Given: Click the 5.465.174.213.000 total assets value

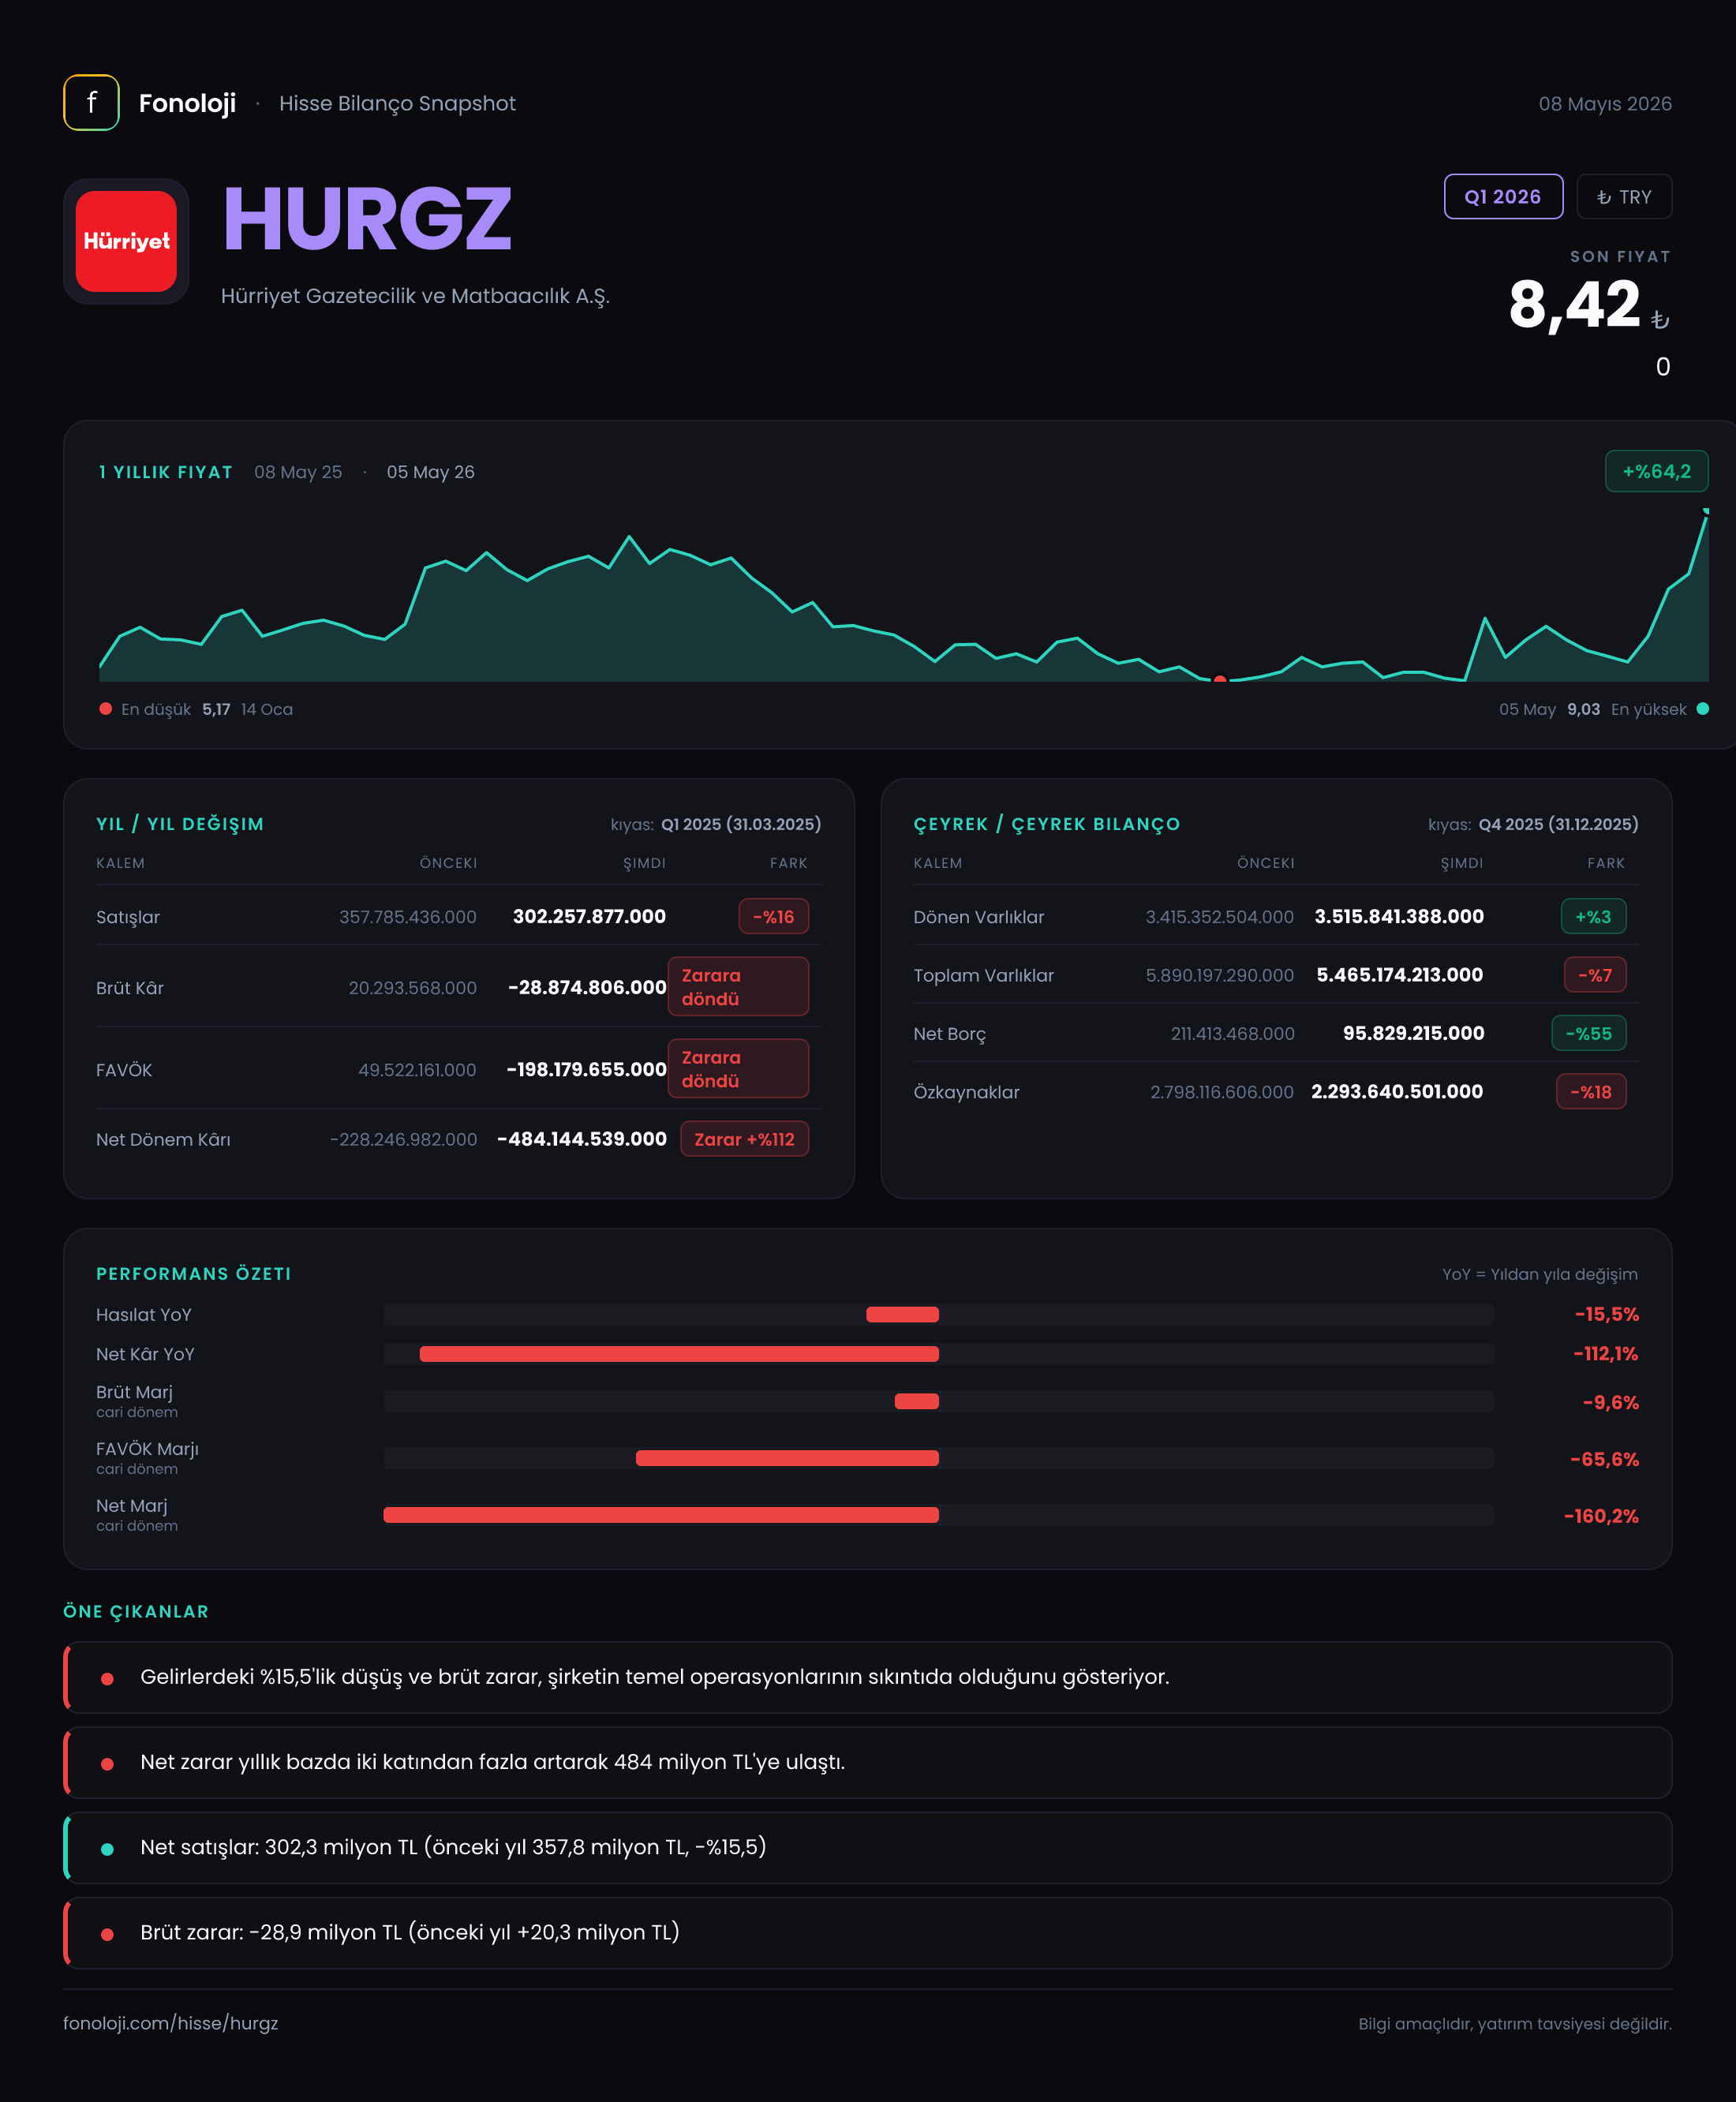Looking at the screenshot, I should (x=1399, y=975).
